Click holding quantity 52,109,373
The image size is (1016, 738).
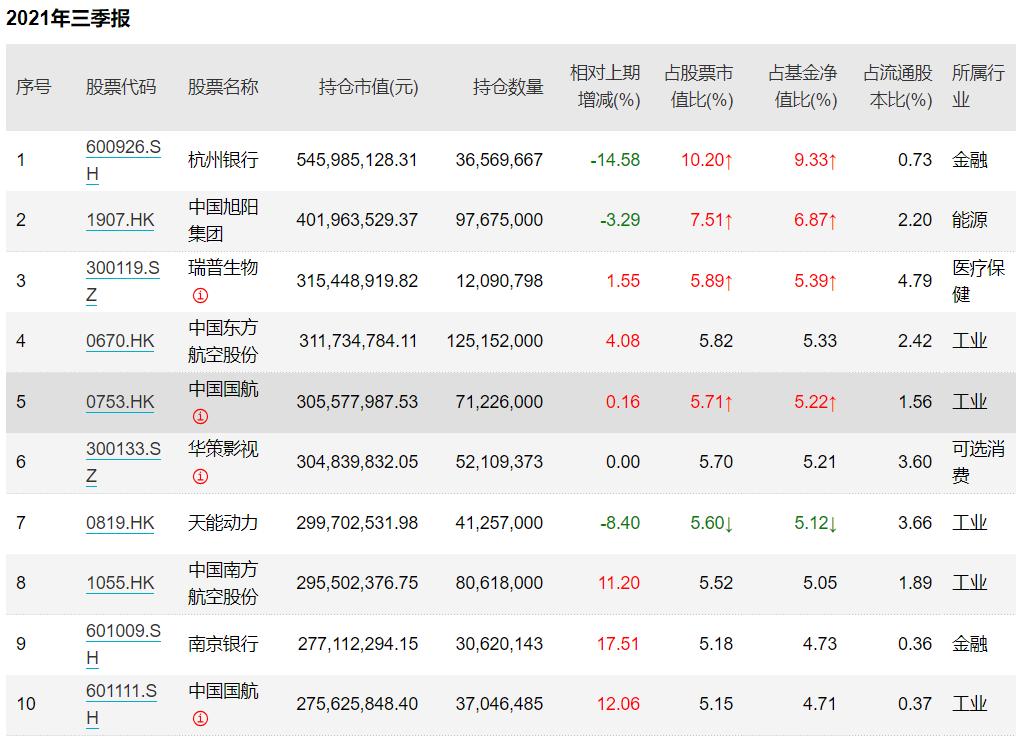[x=499, y=462]
